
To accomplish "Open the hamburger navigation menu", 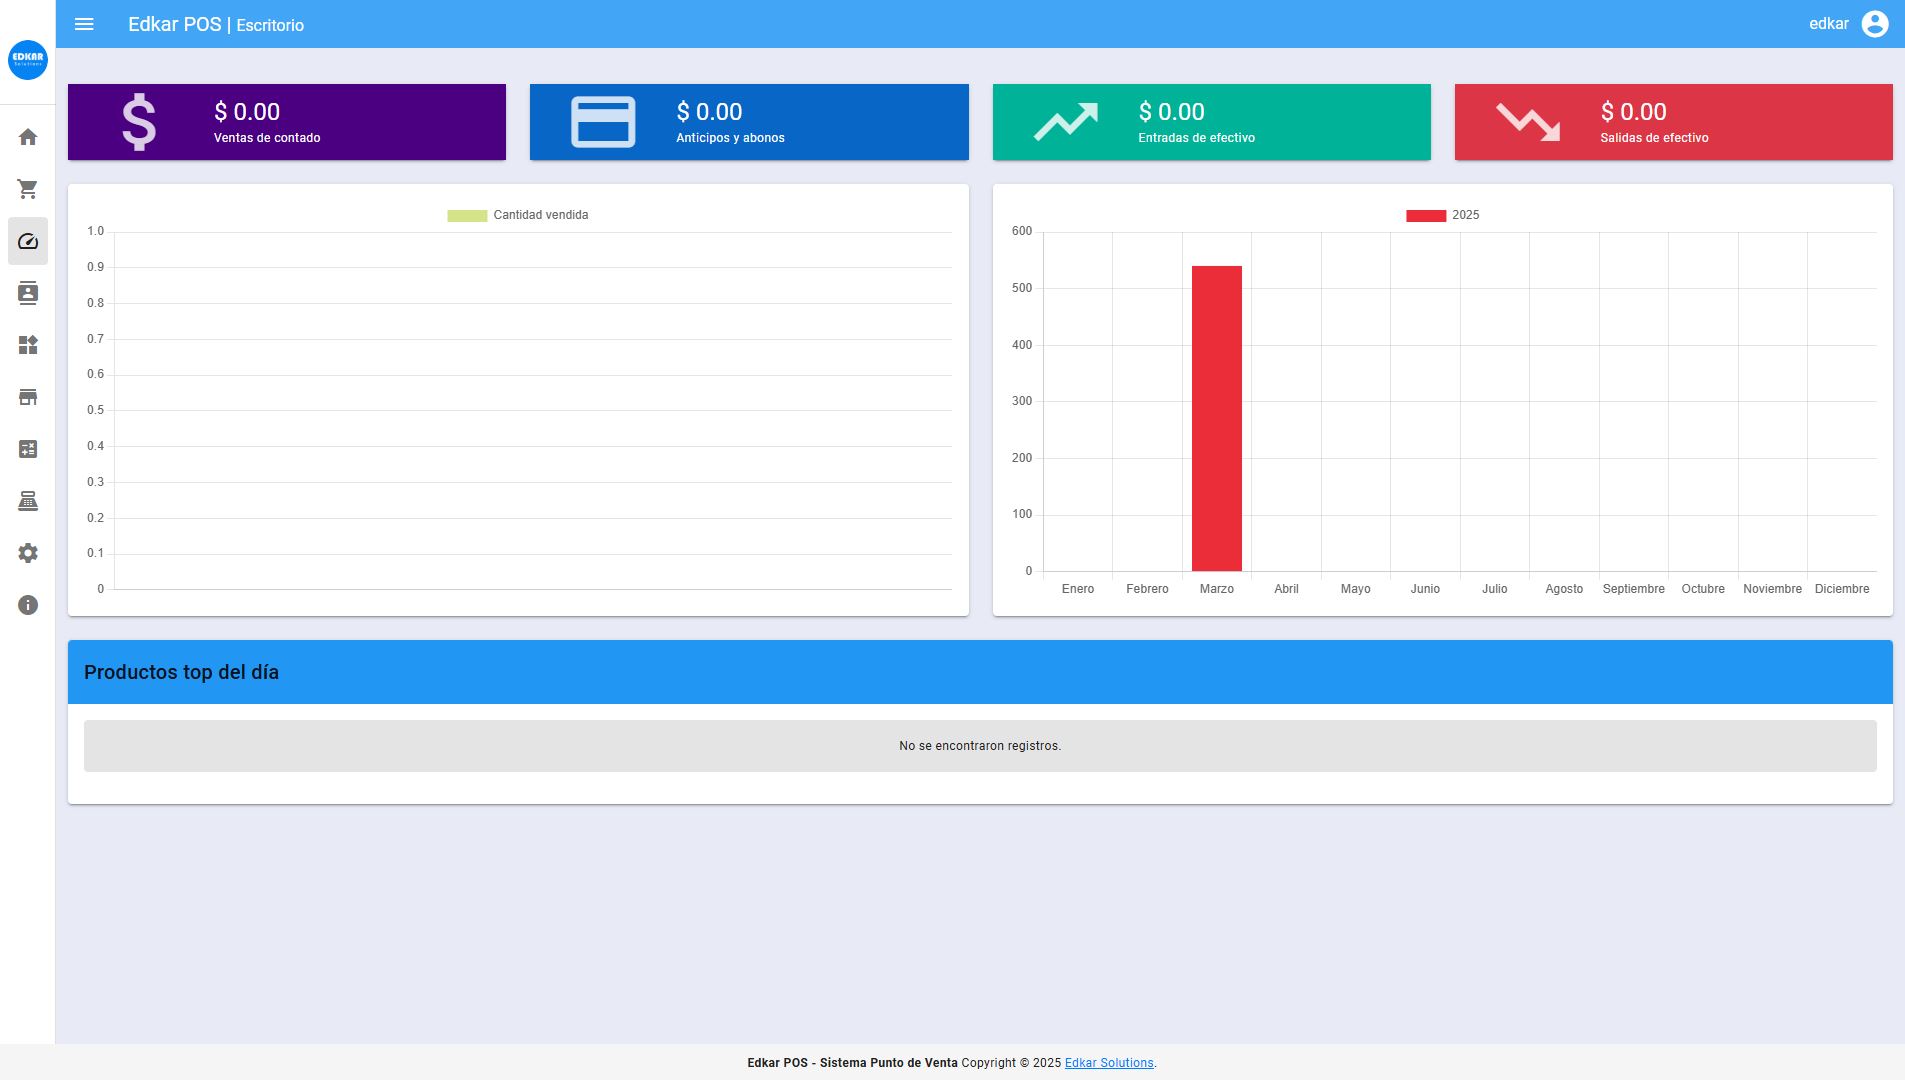I will (x=84, y=24).
